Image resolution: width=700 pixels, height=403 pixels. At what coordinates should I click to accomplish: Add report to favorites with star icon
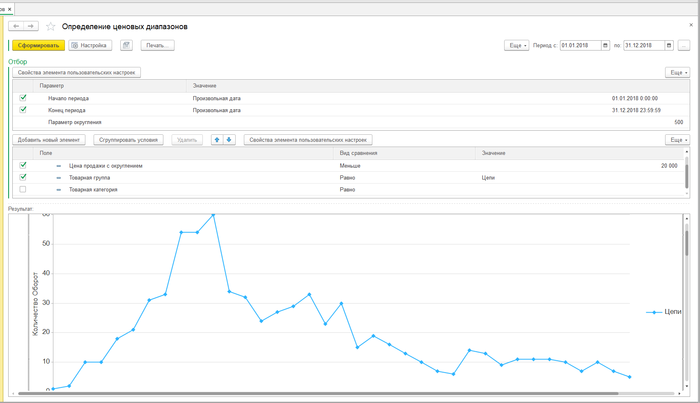pos(51,27)
